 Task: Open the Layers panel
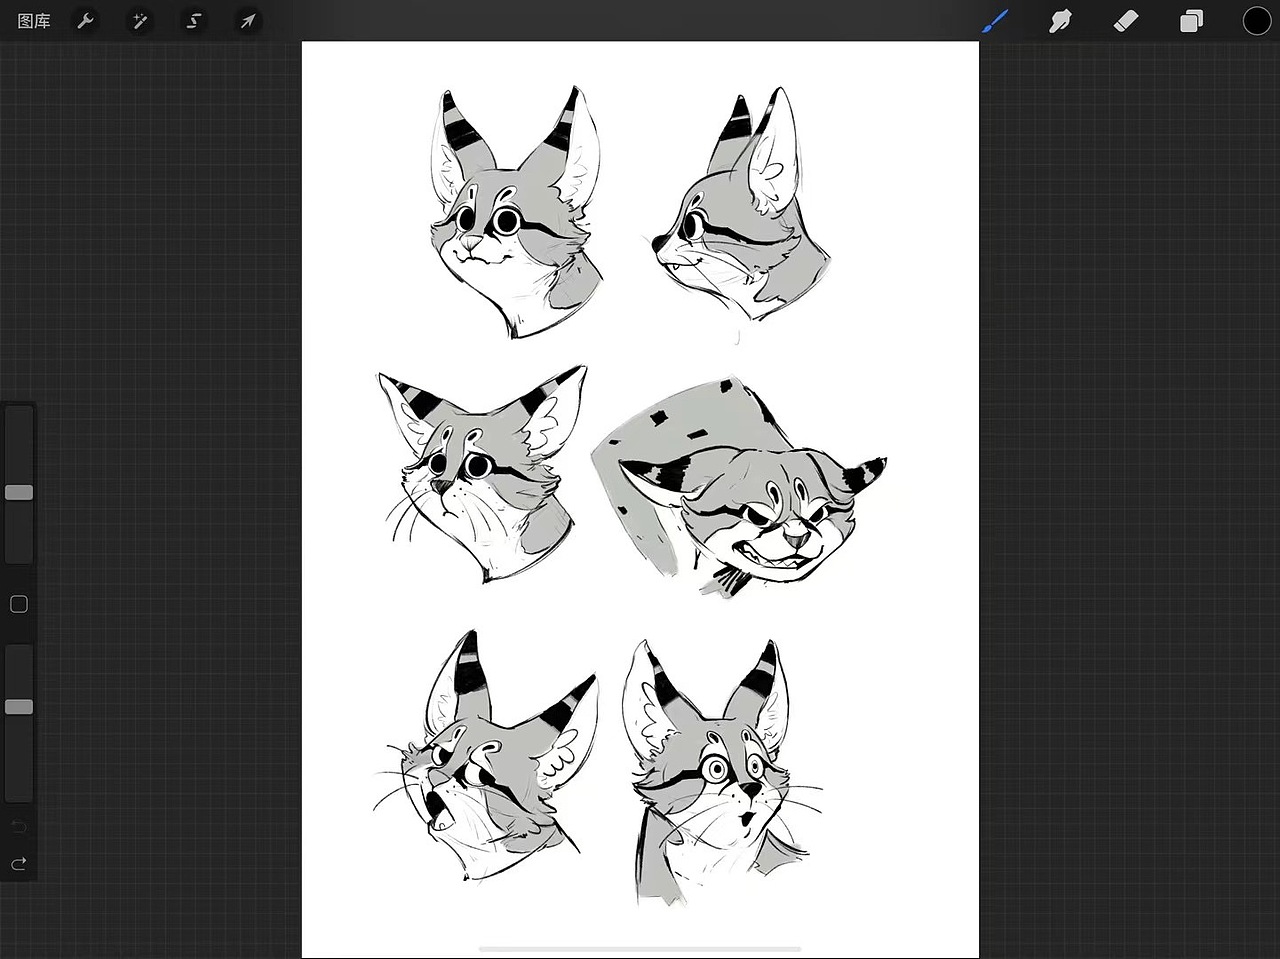click(x=1191, y=21)
